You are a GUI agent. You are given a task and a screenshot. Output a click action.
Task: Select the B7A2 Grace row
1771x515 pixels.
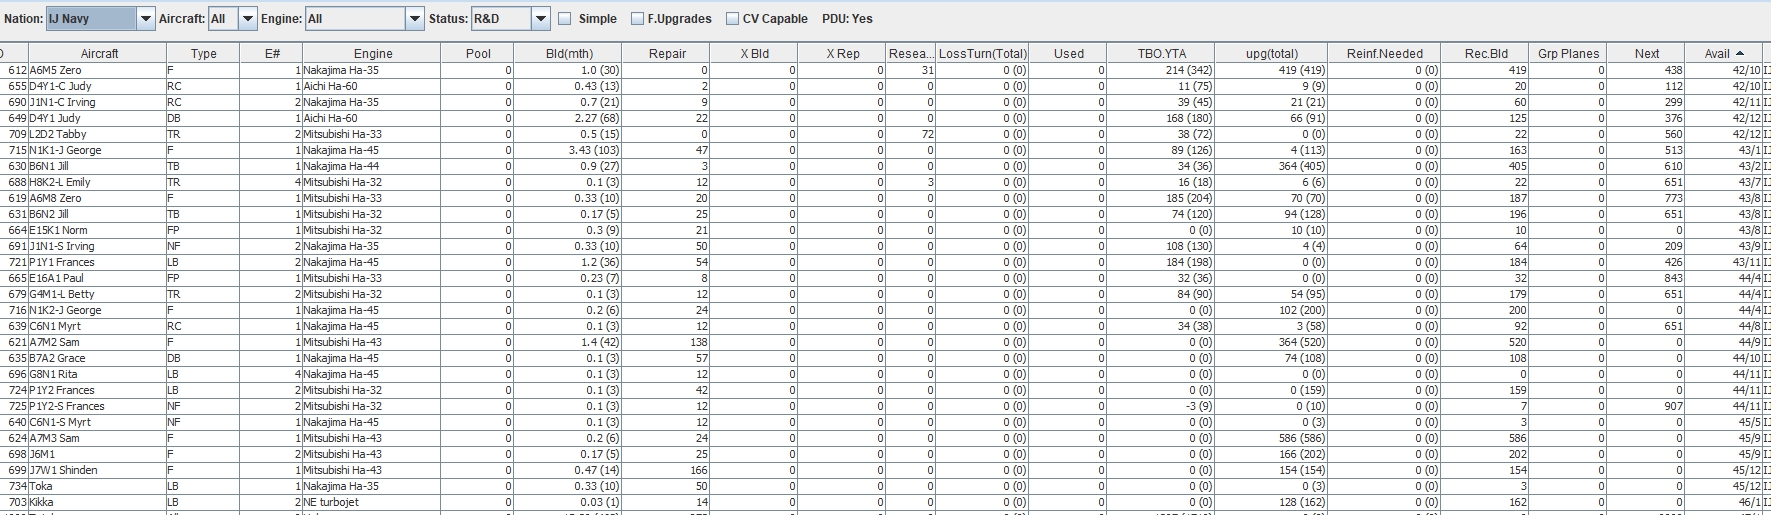[885, 358]
